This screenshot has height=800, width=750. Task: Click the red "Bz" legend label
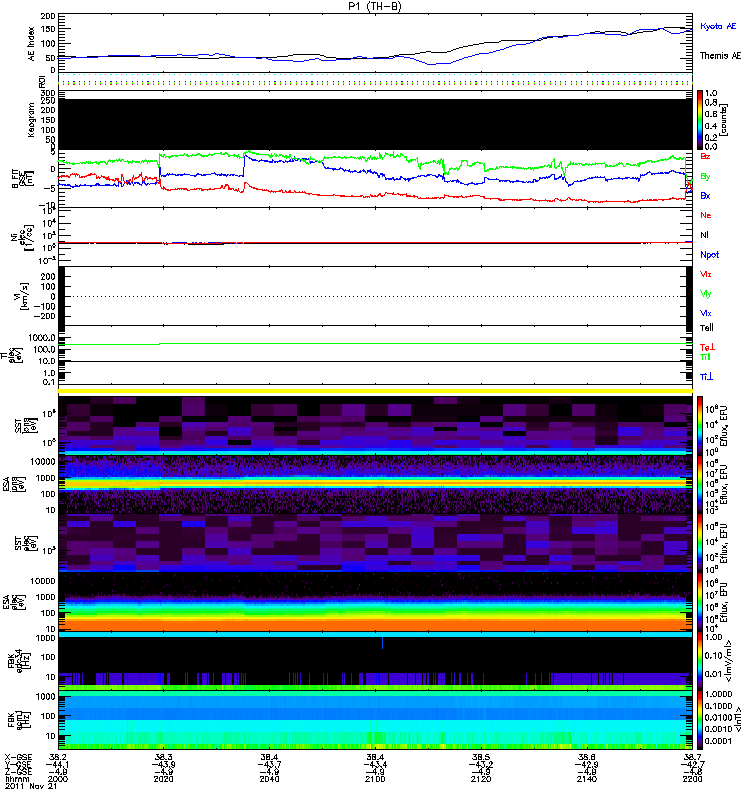tap(705, 156)
